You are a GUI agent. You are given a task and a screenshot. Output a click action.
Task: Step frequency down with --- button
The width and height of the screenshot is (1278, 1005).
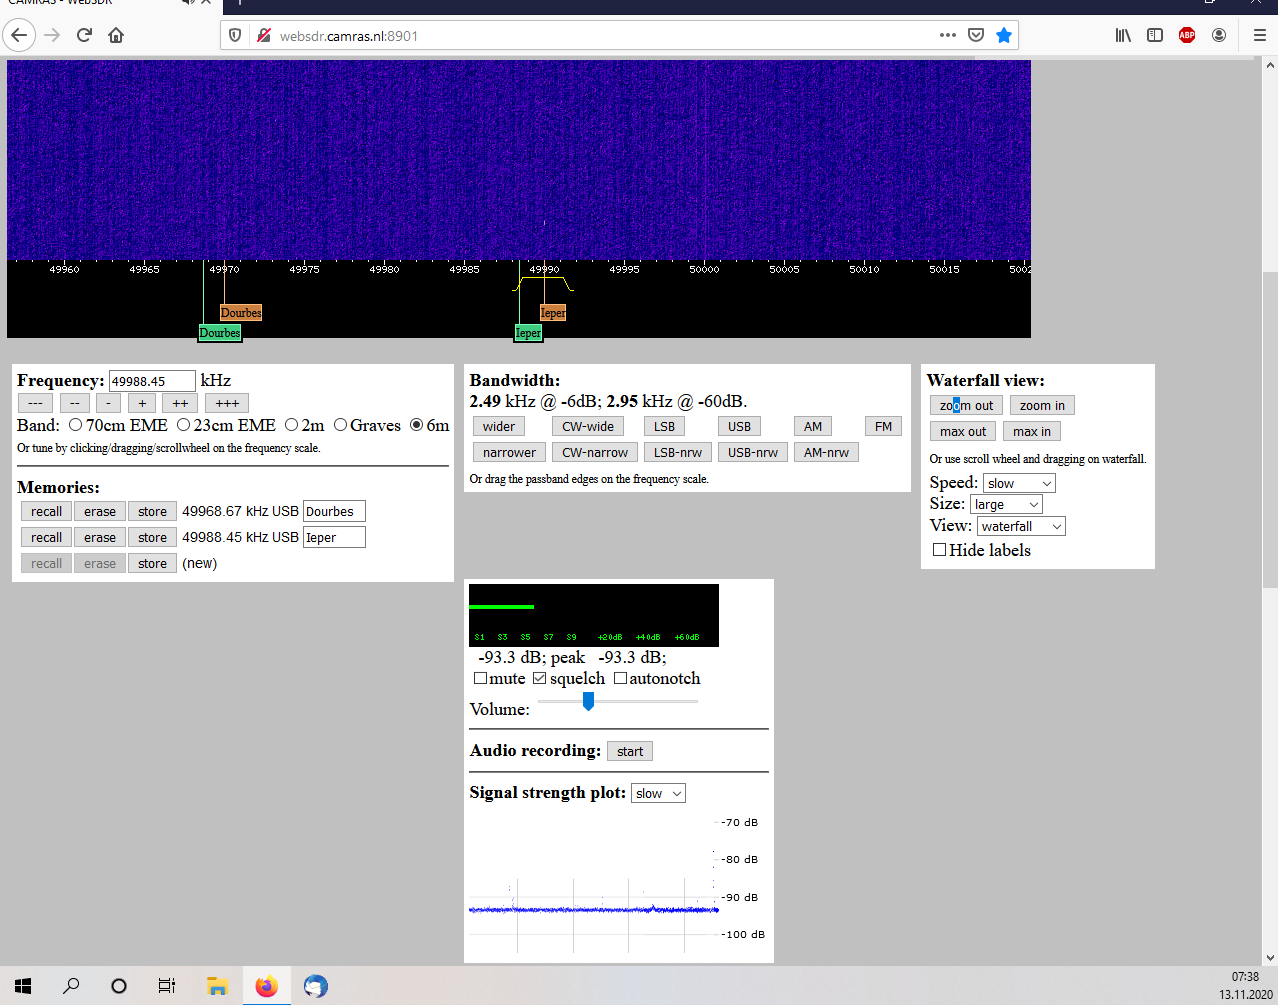pos(35,403)
